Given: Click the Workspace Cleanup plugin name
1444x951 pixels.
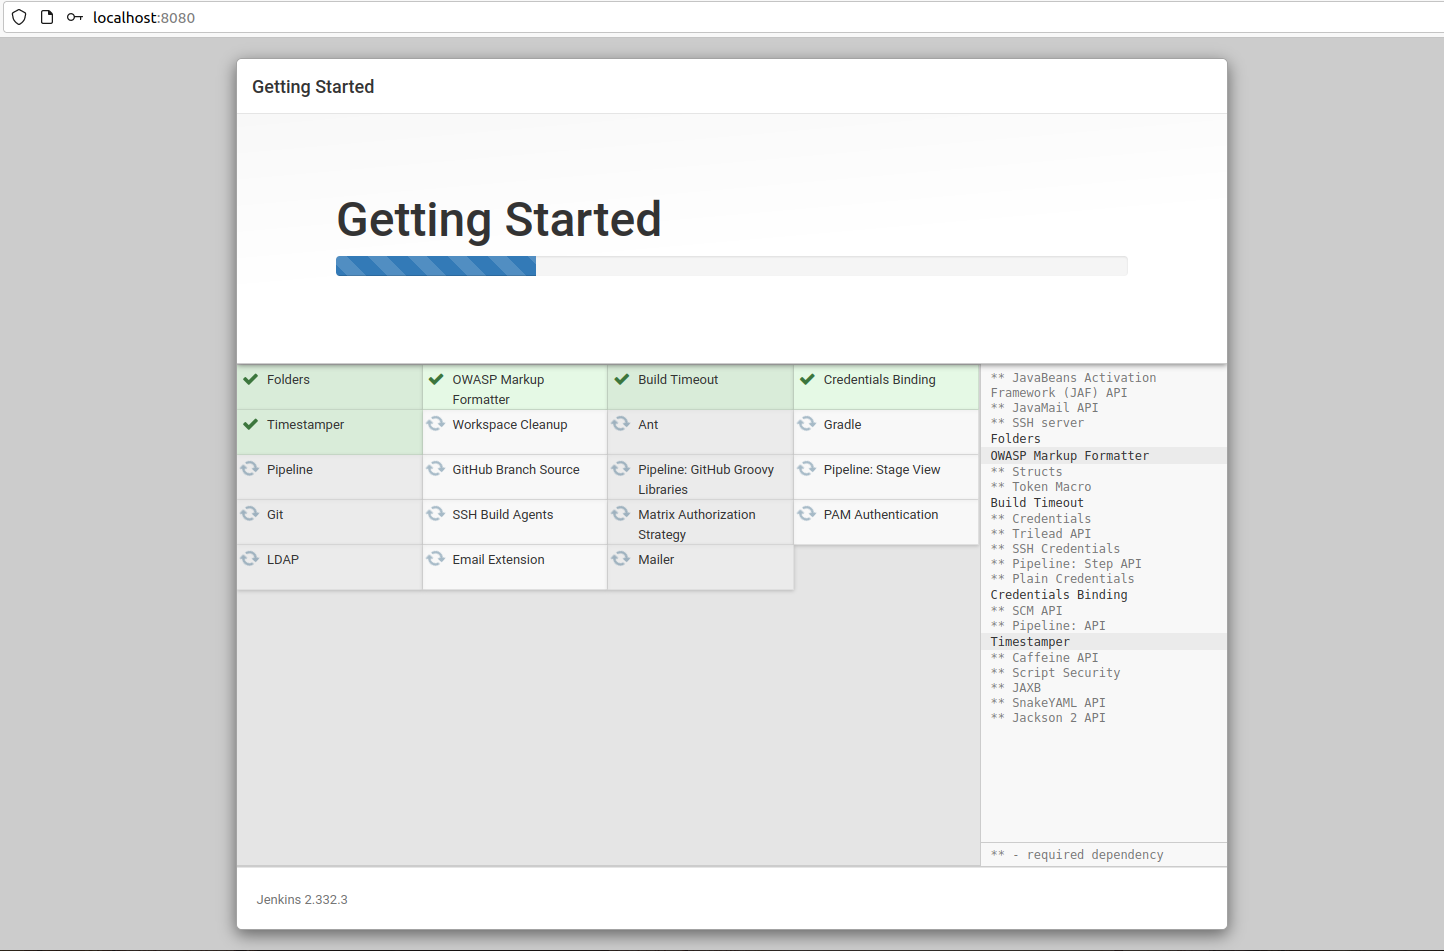Looking at the screenshot, I should (x=510, y=425).
